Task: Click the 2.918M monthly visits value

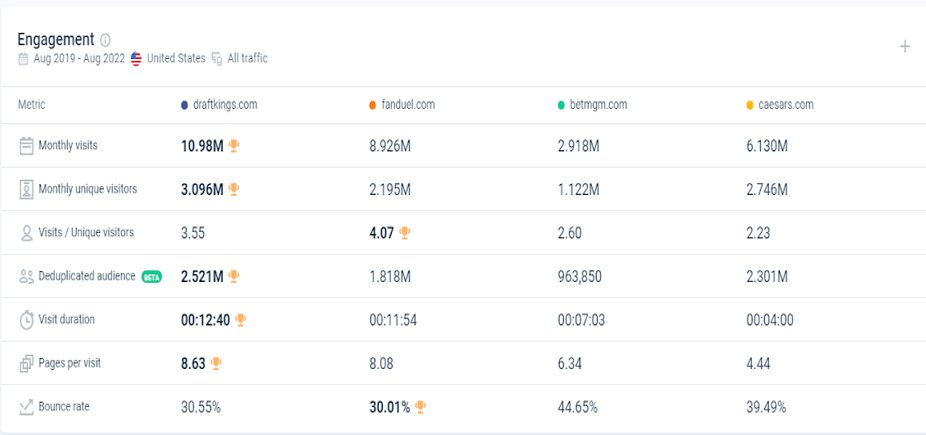Action: click(578, 146)
